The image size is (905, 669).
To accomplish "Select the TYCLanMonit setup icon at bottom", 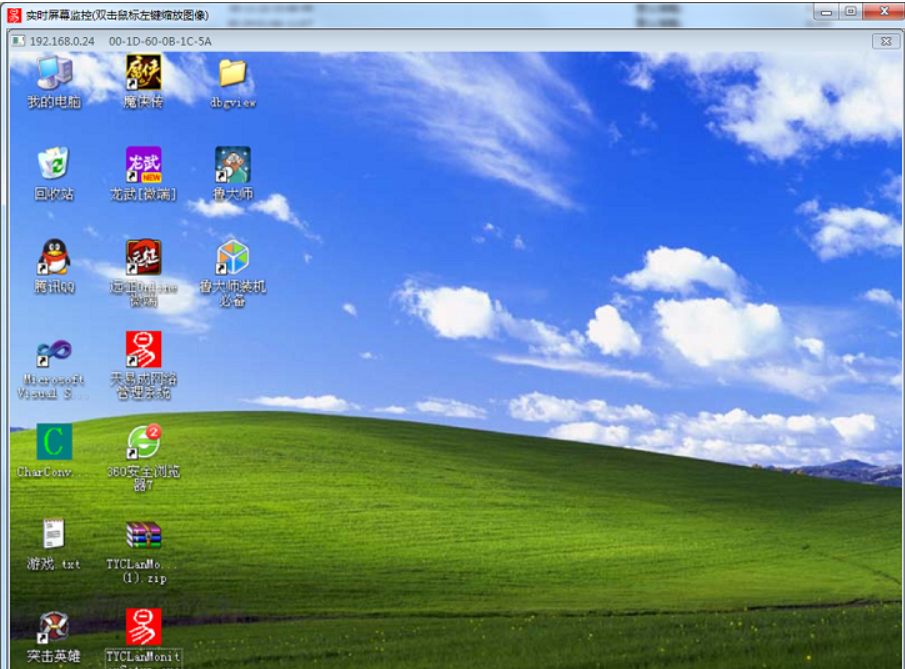I will tap(144, 638).
